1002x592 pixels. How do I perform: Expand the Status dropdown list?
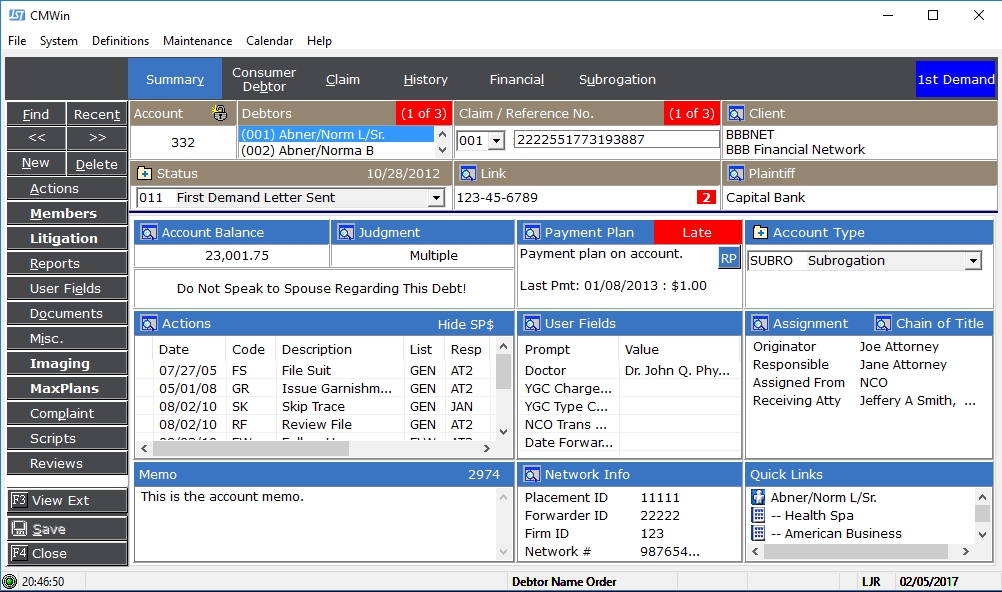tap(434, 198)
